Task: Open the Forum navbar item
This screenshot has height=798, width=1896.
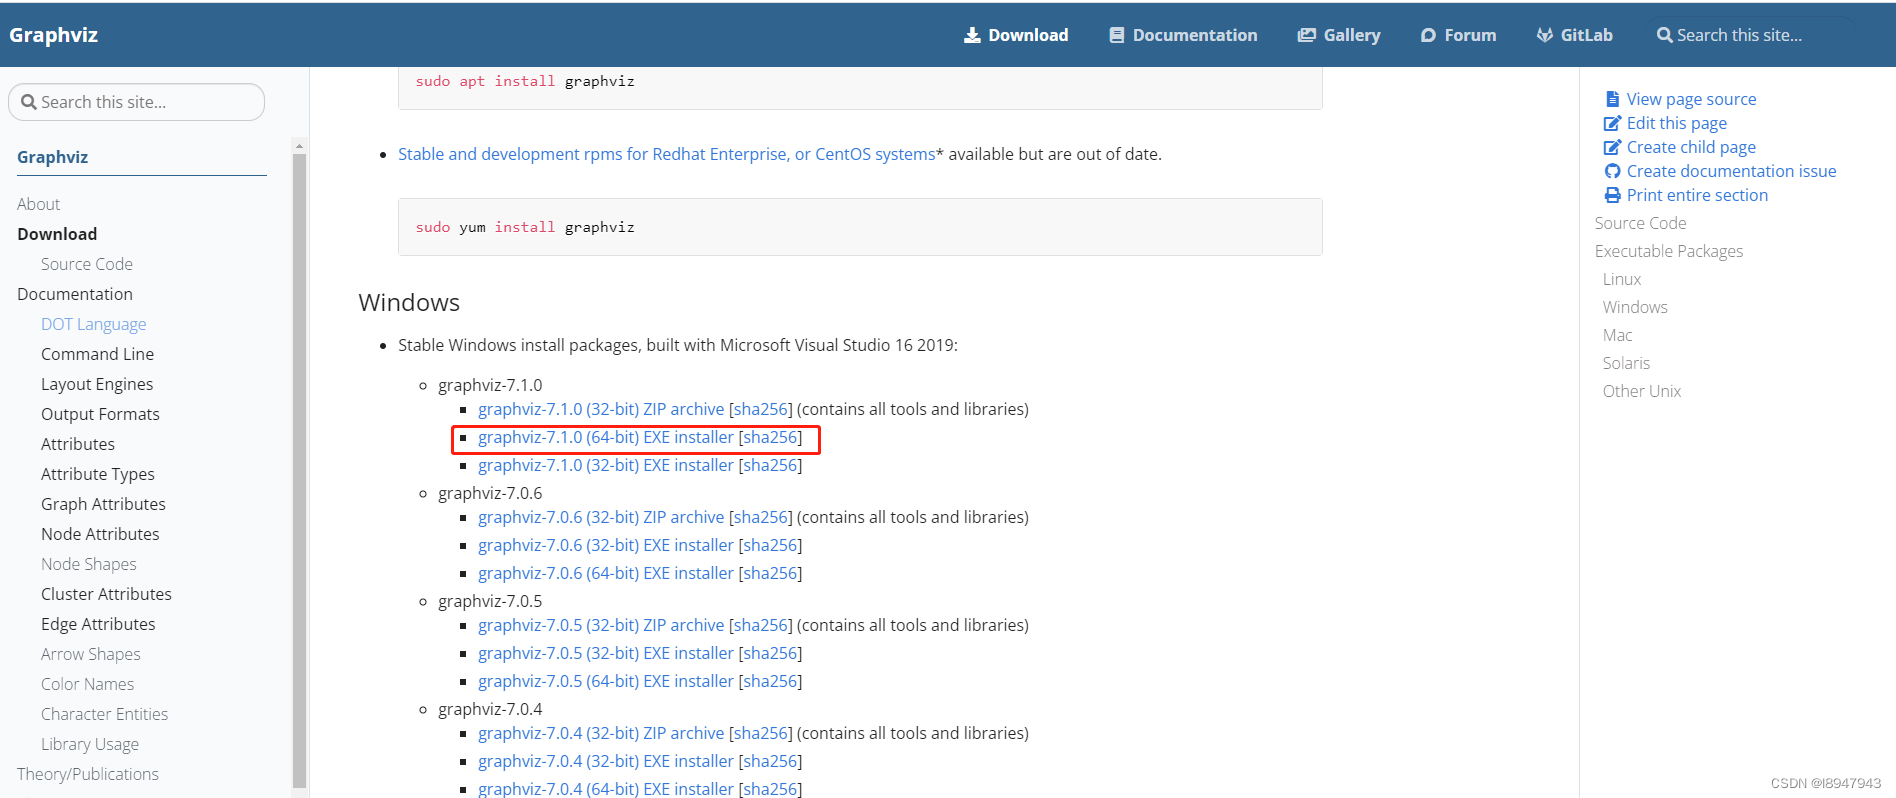Action: click(1459, 35)
